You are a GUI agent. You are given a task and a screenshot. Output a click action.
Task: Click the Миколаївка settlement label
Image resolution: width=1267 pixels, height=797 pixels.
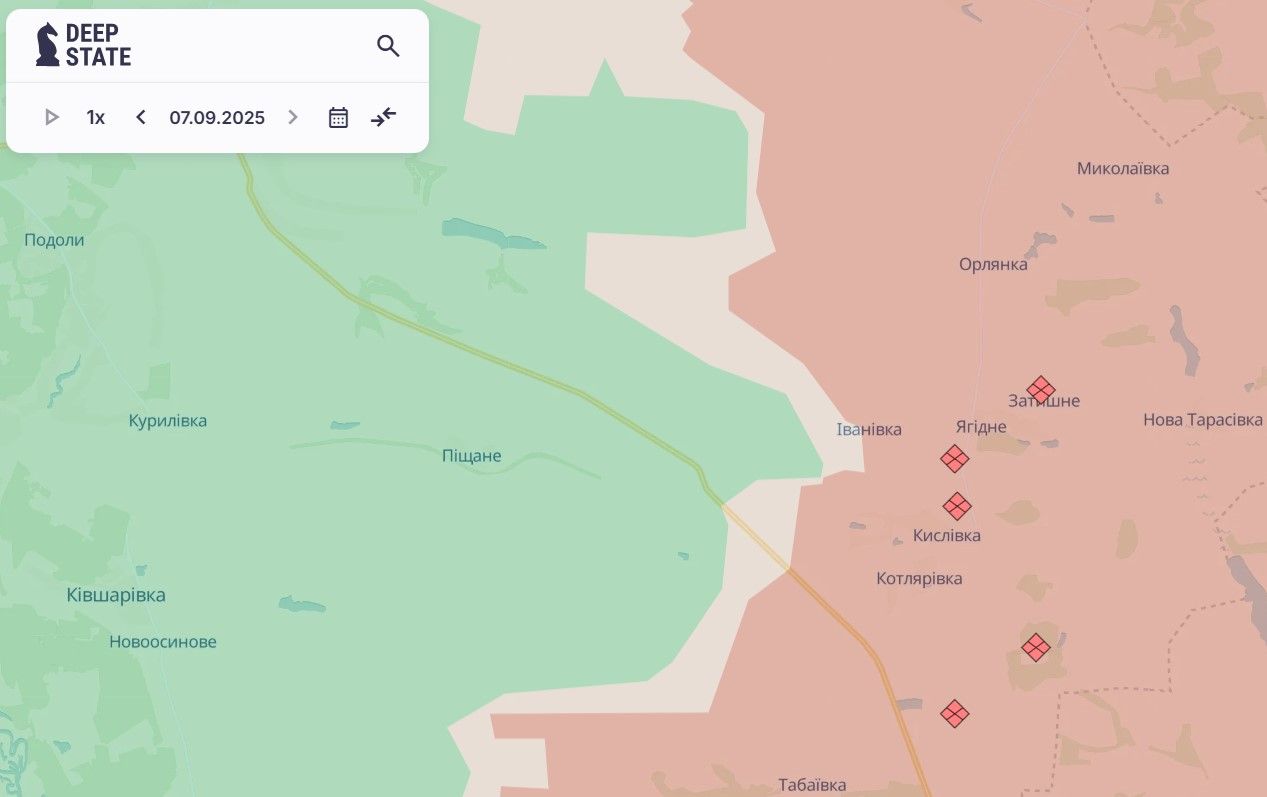(x=1123, y=168)
